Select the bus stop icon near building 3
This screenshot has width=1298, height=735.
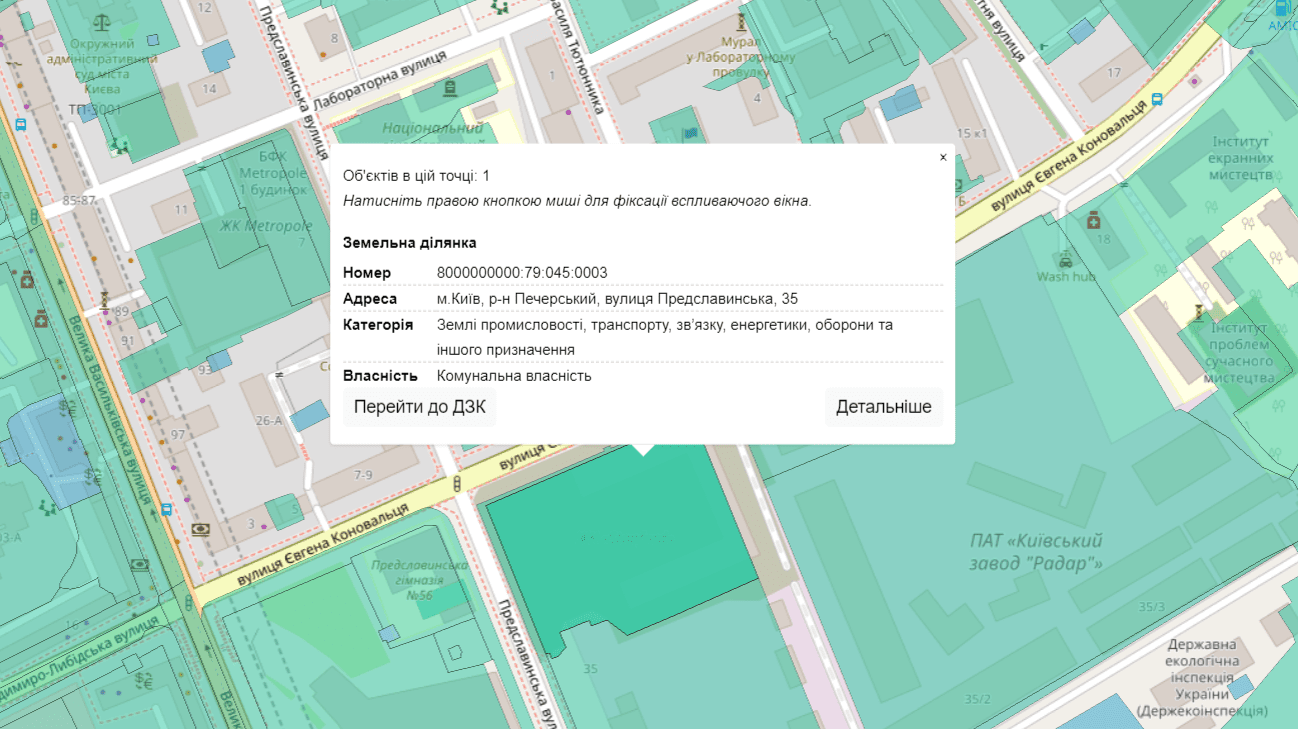166,509
